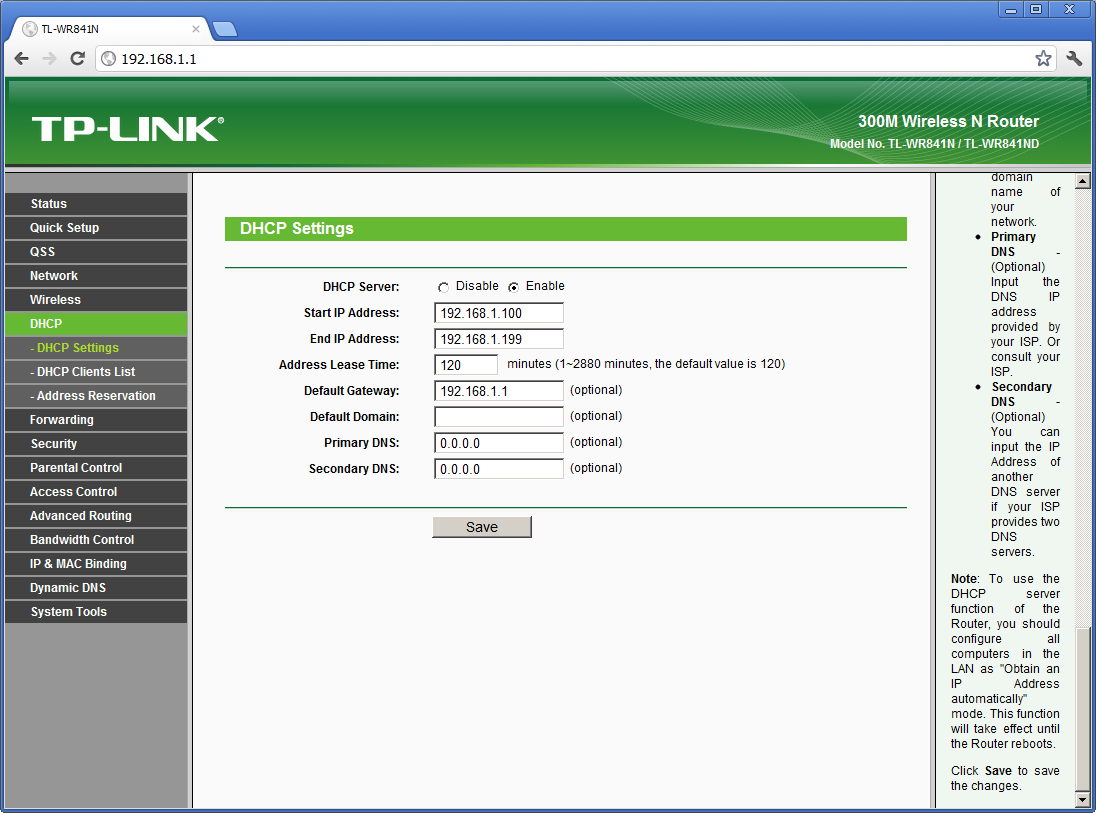This screenshot has height=813, width=1096.
Task: Click the Default Domain field
Action: (498, 417)
